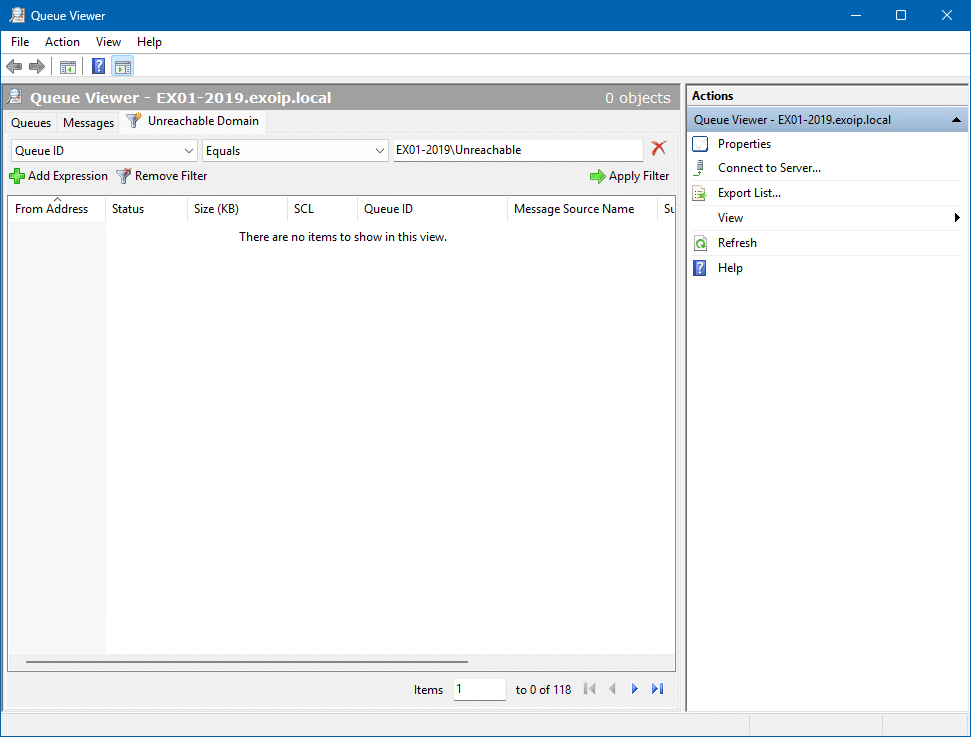
Task: Click the Items page number input field
Action: pyautogui.click(x=479, y=689)
